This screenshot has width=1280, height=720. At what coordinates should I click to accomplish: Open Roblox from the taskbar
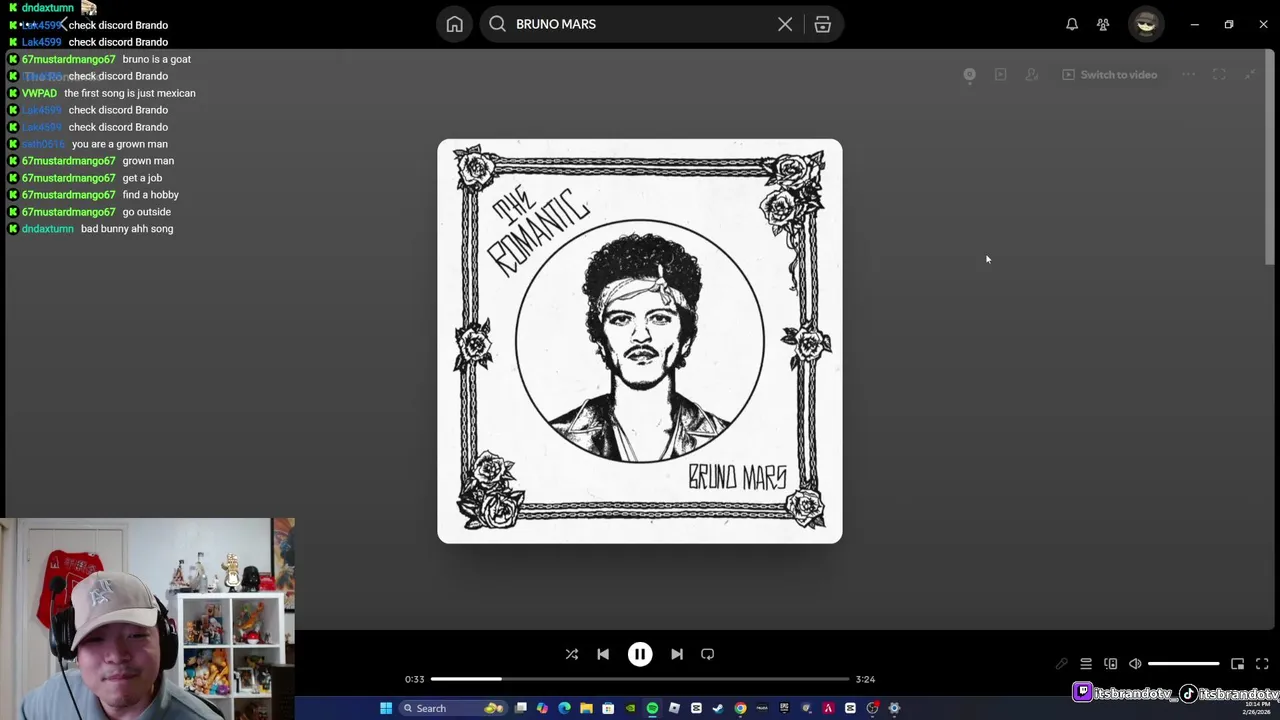674,708
